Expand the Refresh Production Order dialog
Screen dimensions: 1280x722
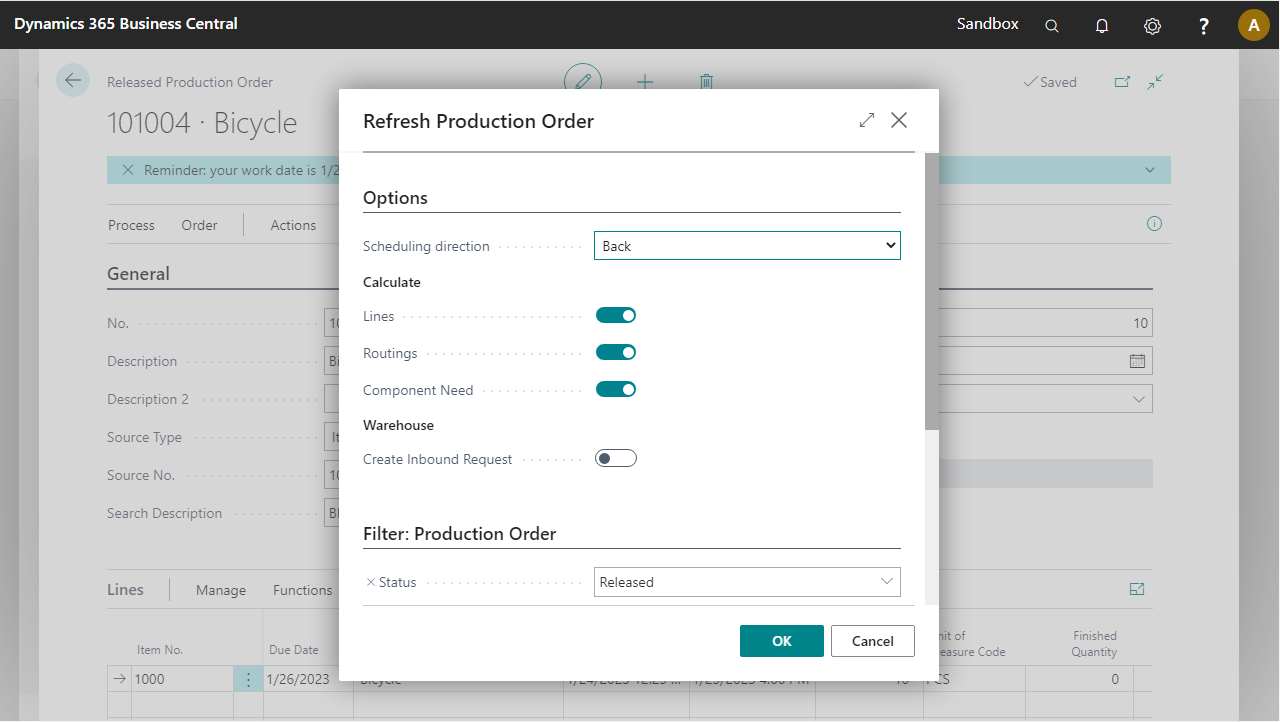pyautogui.click(x=867, y=120)
